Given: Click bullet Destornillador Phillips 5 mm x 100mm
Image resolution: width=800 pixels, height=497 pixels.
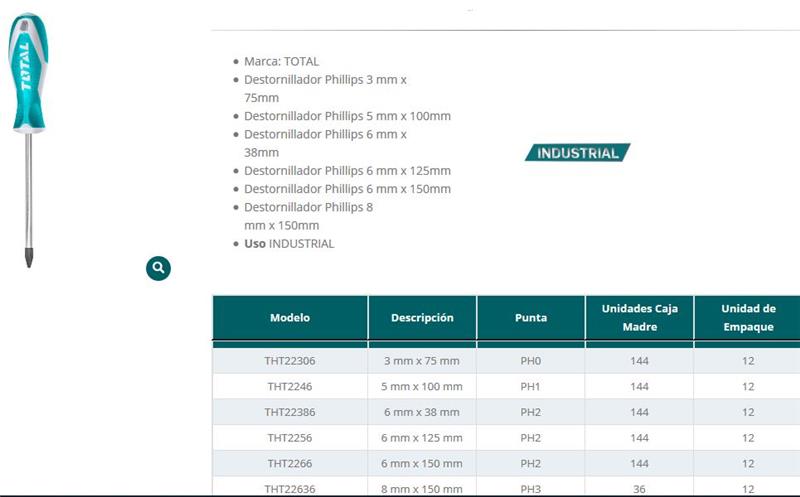Looking at the screenshot, I should (347, 116).
